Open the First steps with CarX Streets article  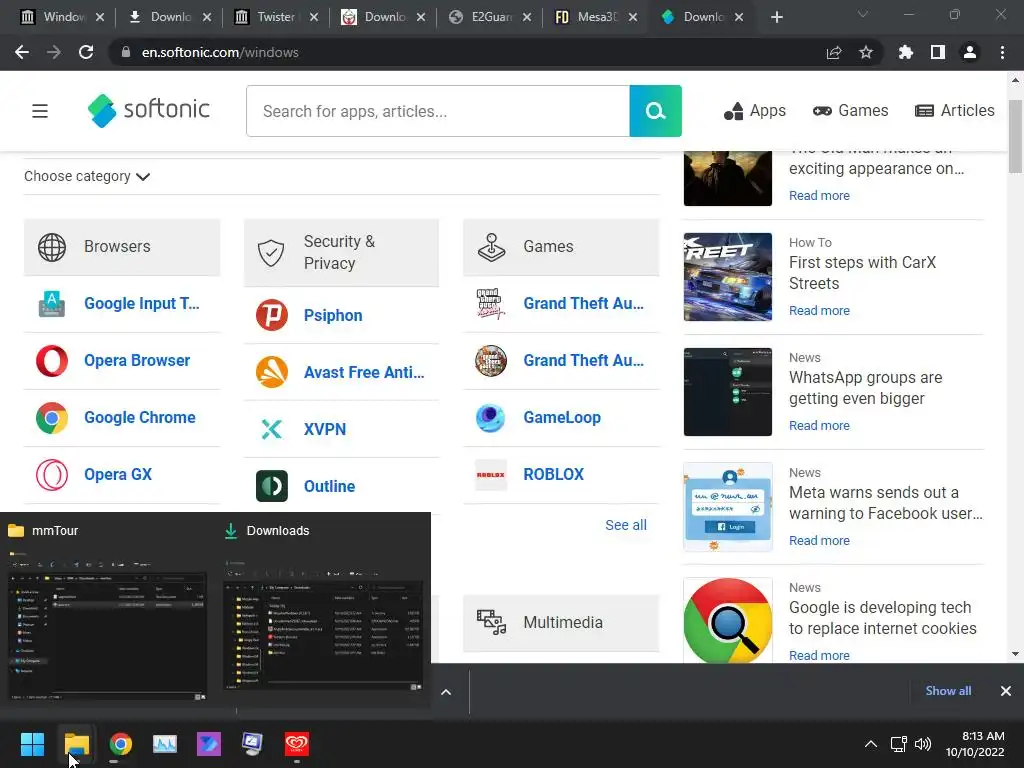click(x=862, y=273)
